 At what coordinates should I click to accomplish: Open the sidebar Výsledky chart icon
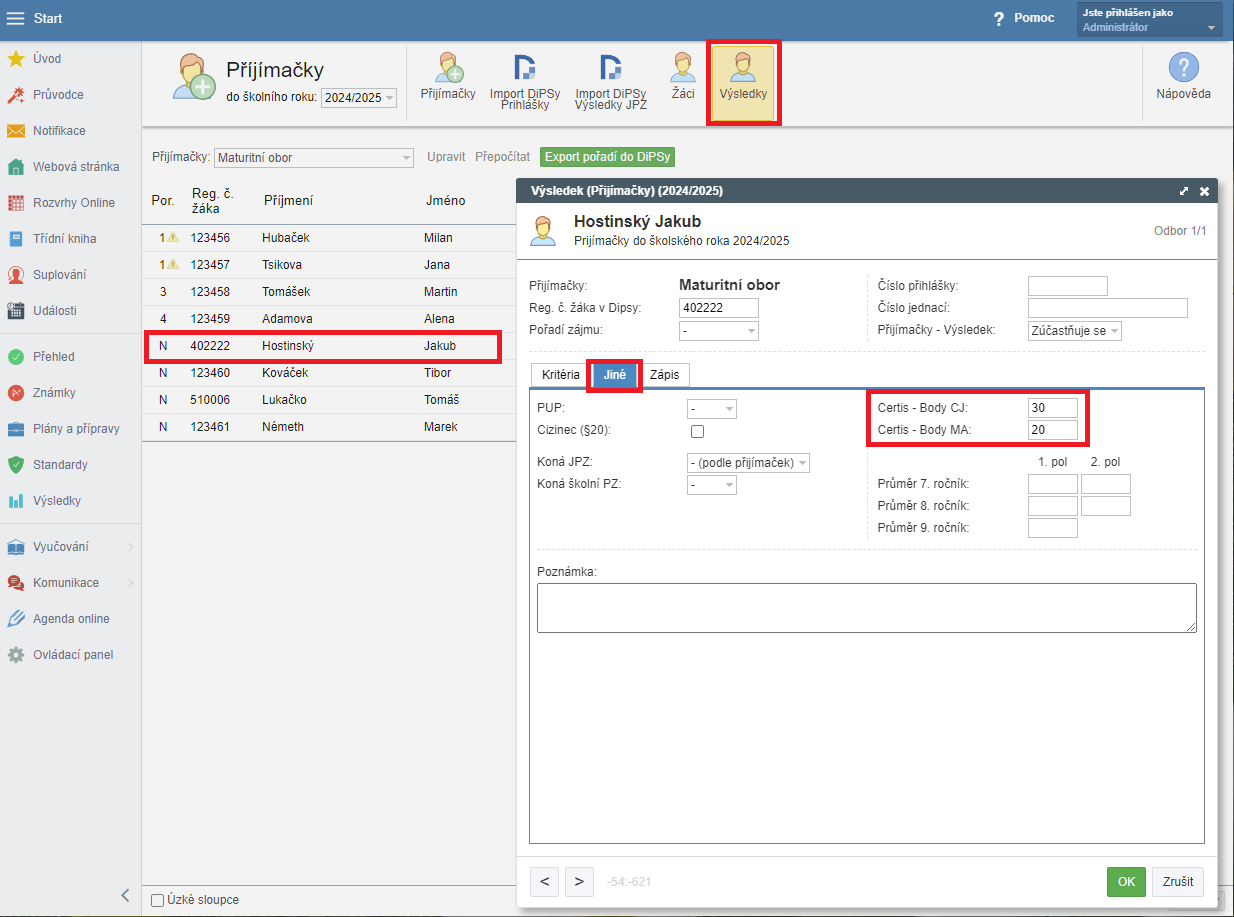pos(16,501)
